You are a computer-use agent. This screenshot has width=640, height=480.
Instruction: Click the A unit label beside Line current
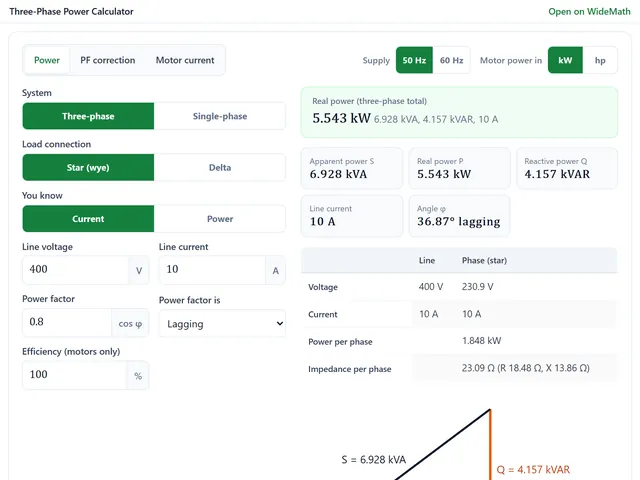(276, 270)
